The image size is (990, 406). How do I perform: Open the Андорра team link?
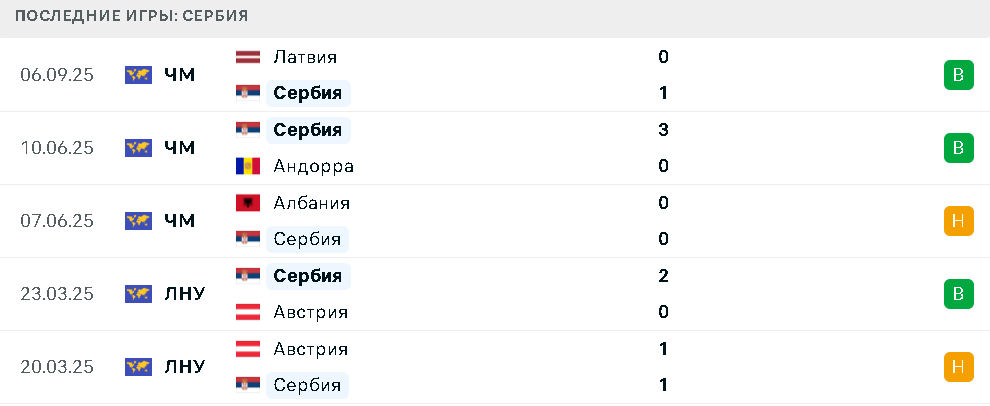coord(313,167)
